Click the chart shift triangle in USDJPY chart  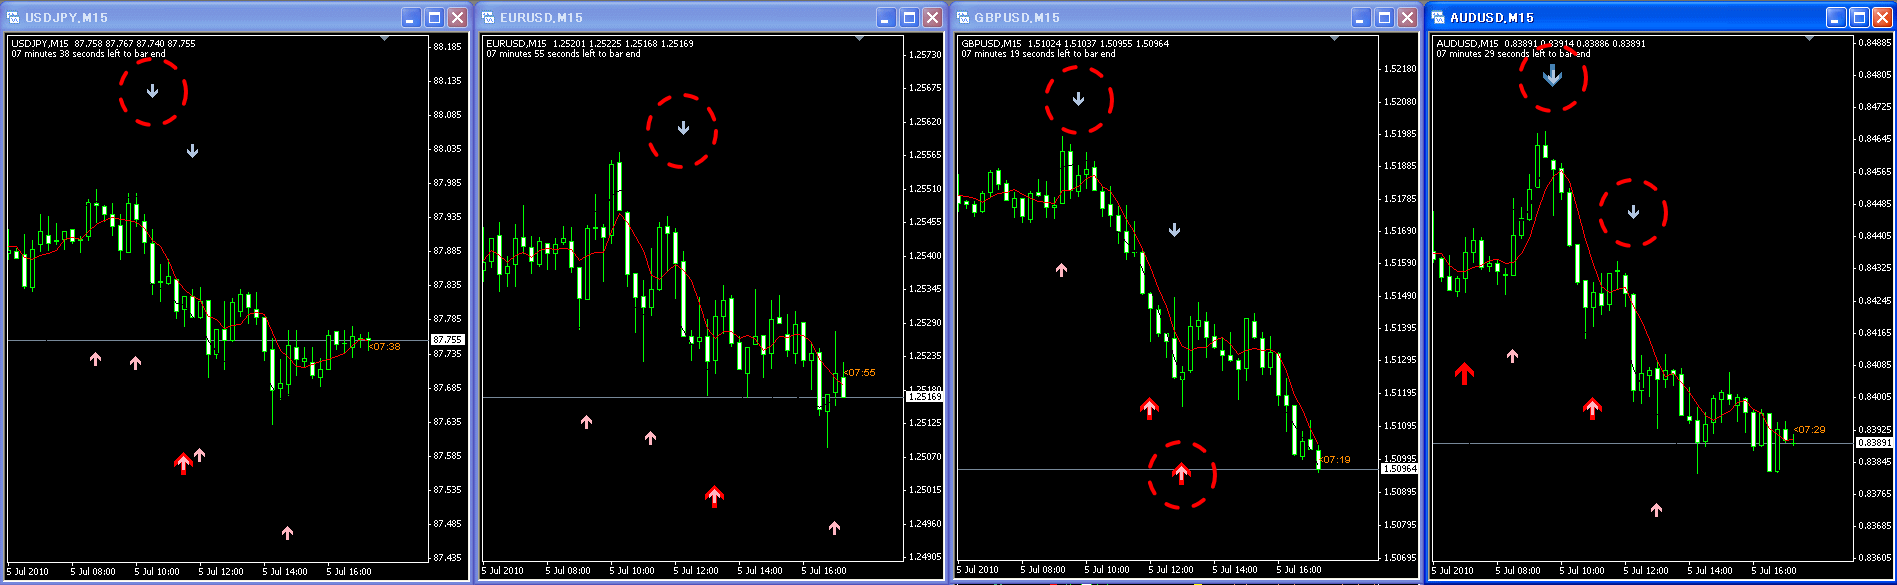385,38
